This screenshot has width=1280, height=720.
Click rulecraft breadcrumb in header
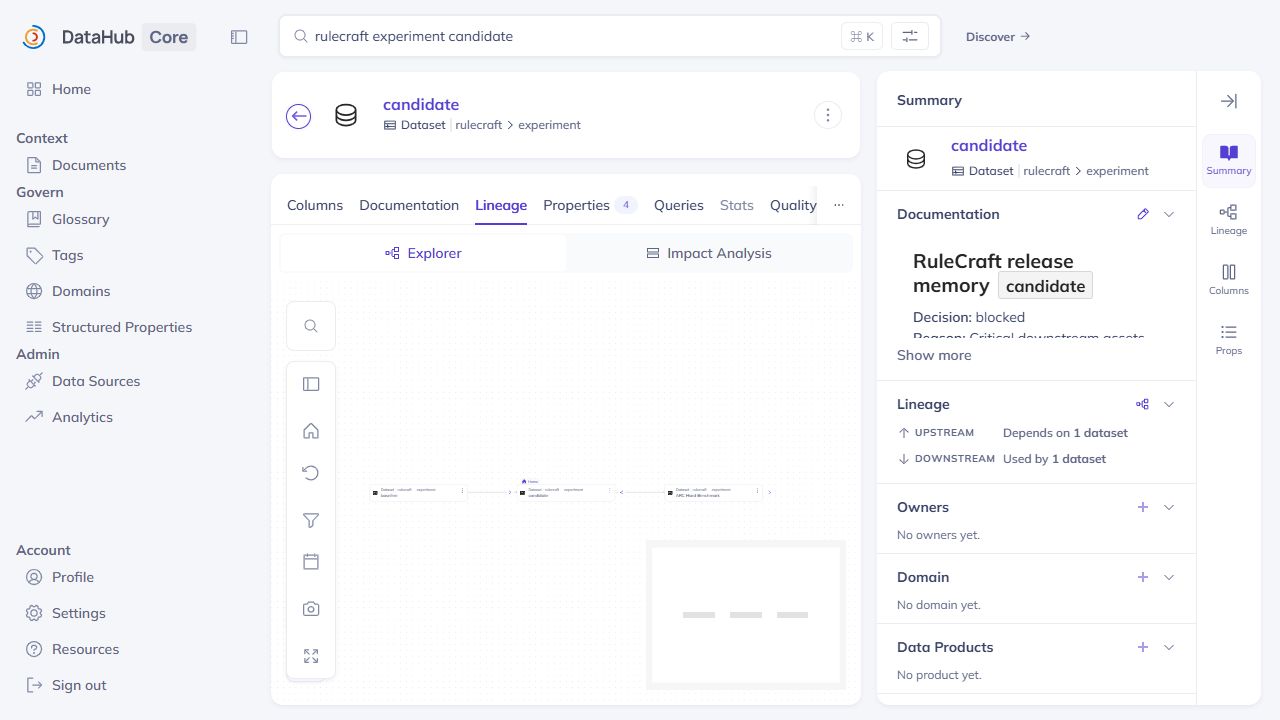pos(479,125)
